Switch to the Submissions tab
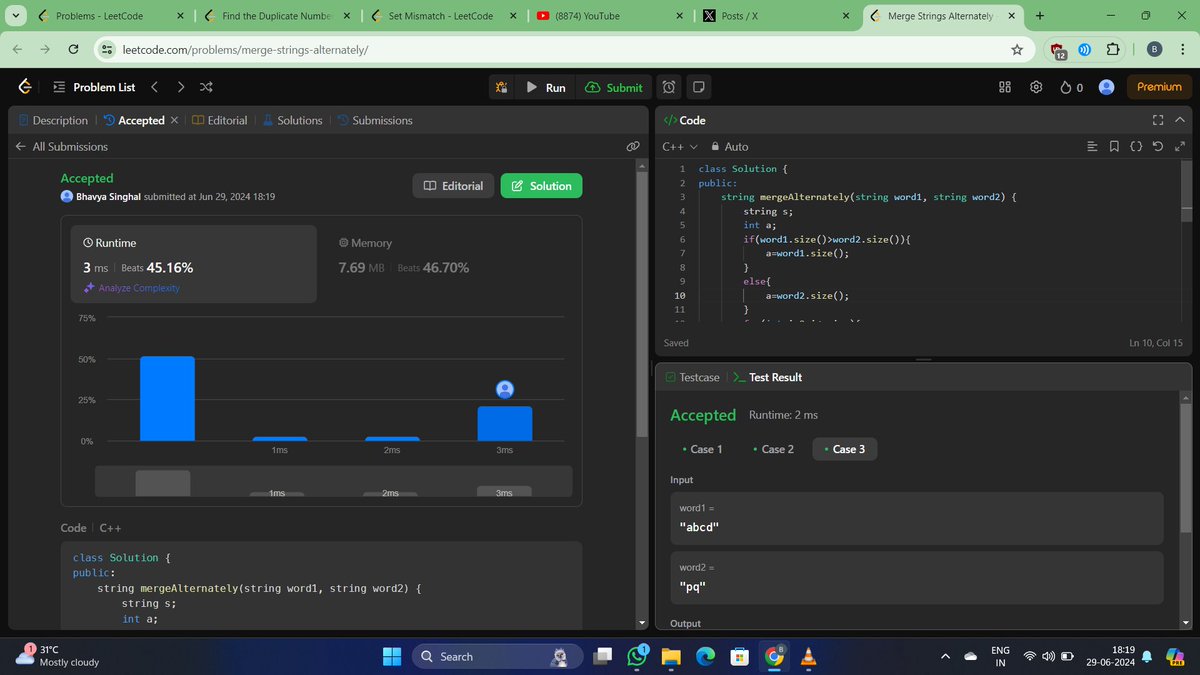Viewport: 1200px width, 675px height. click(x=374, y=120)
